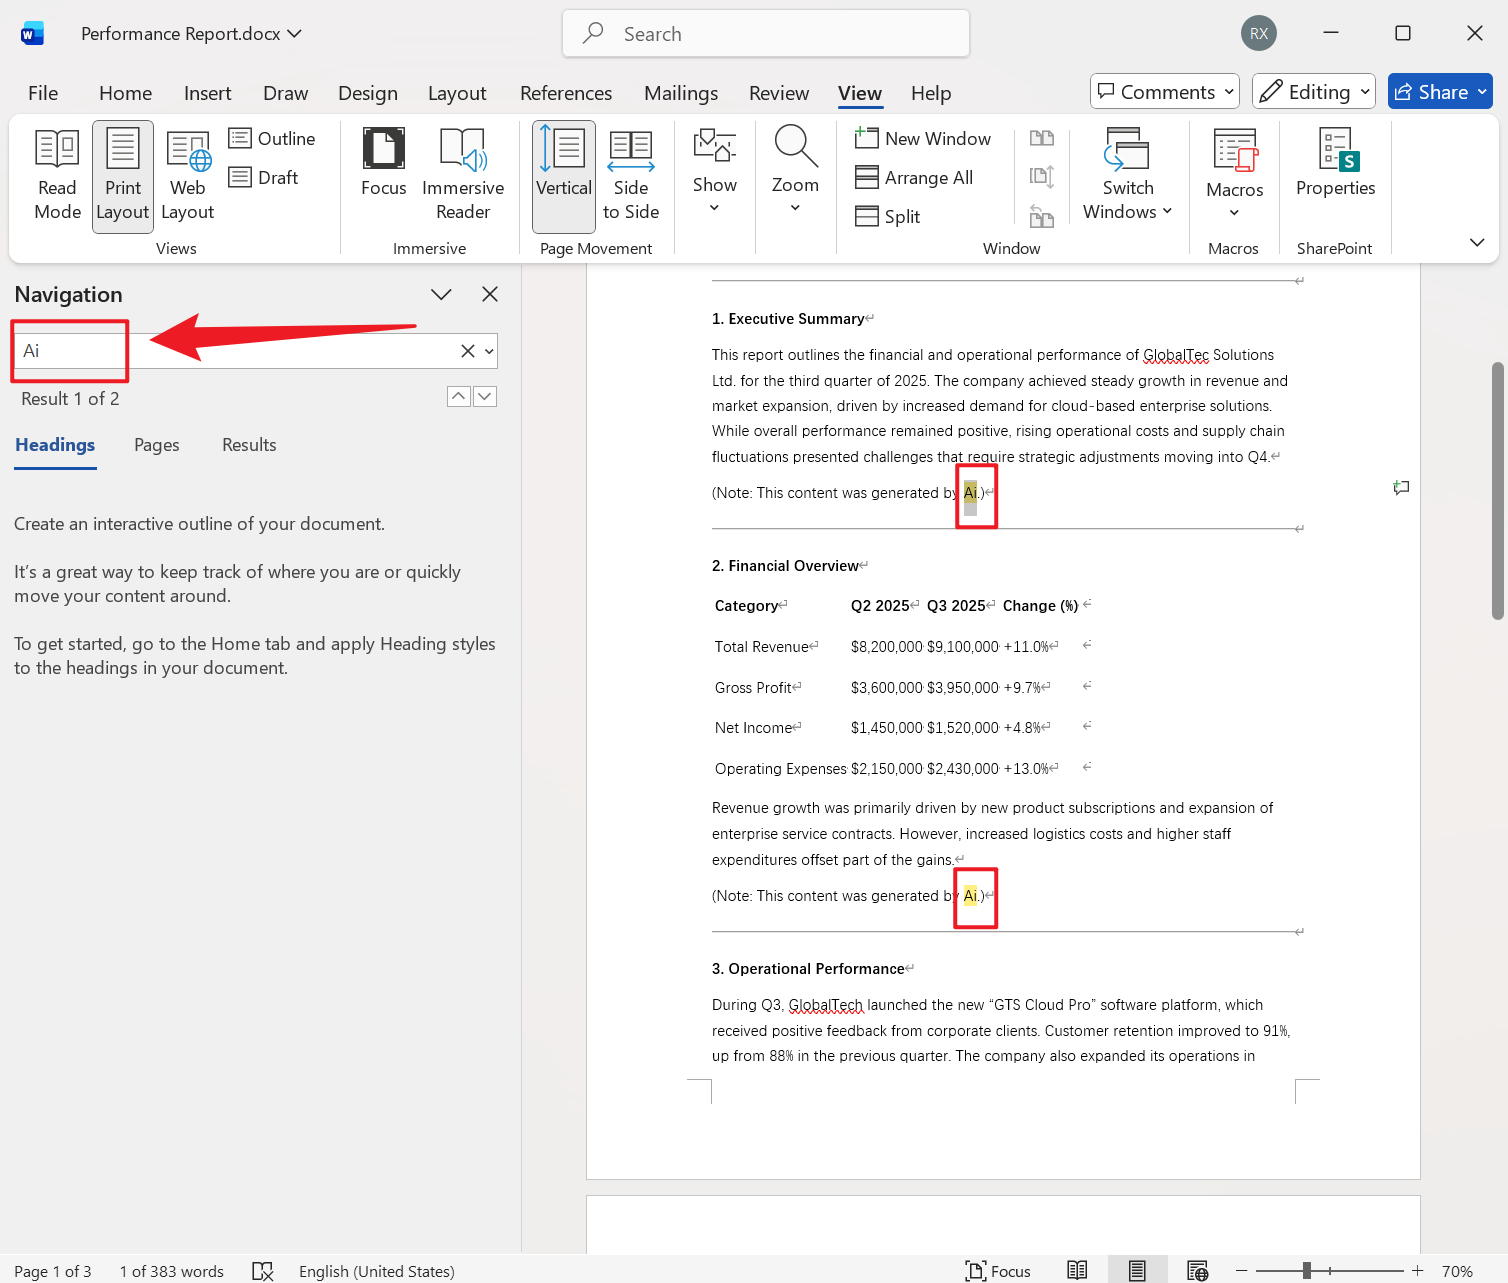Screen dimensions: 1508x1283
Task: Expand Switch Windows dropdown
Action: pos(1128,176)
